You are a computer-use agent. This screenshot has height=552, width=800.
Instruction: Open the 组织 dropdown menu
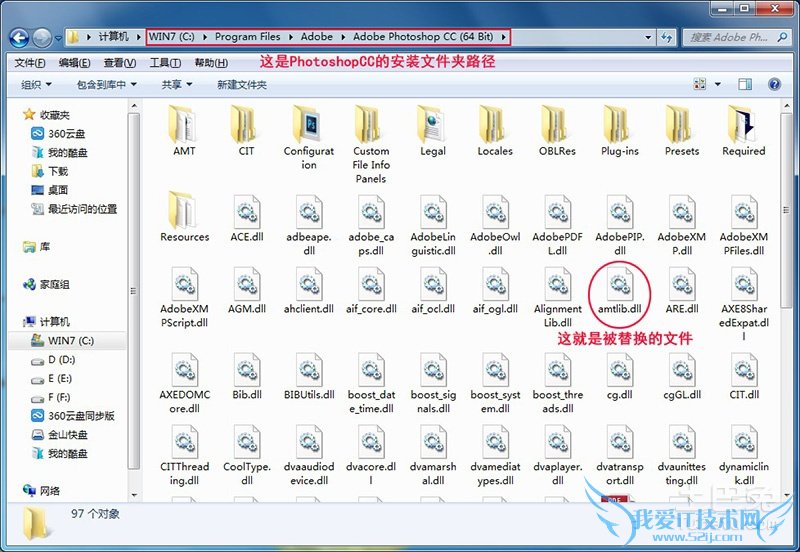click(36, 85)
